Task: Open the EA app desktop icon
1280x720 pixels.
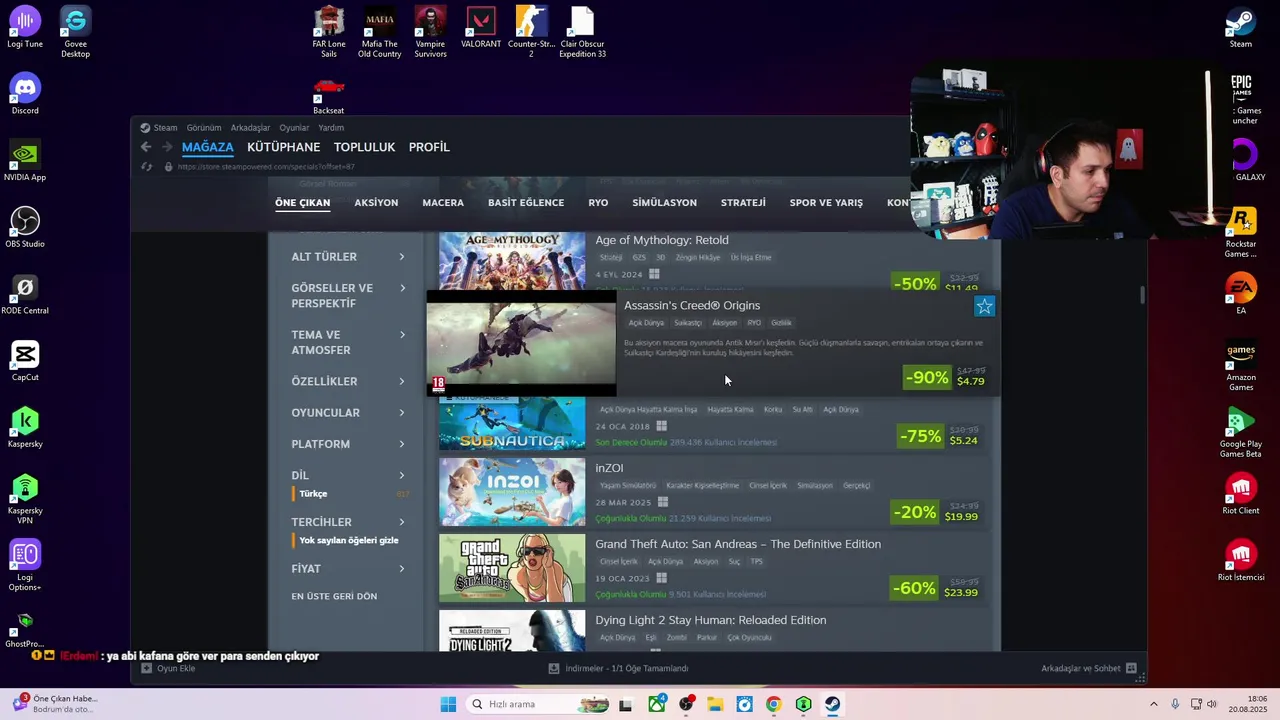Action: coord(1241,294)
